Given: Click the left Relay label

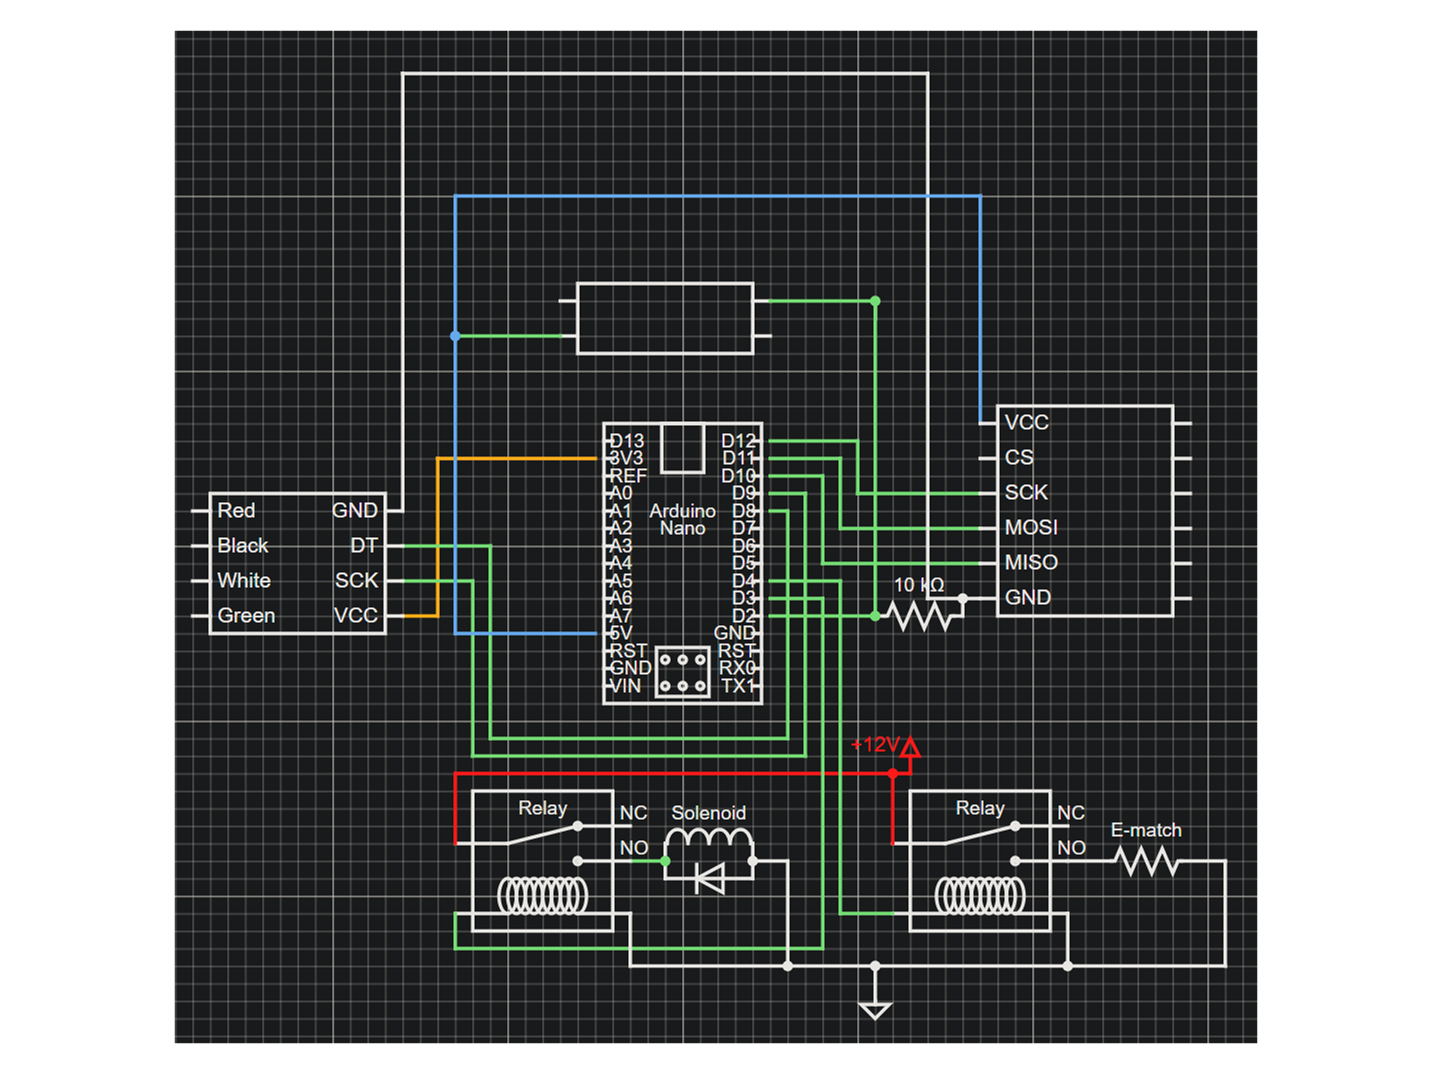Looking at the screenshot, I should [x=543, y=808].
